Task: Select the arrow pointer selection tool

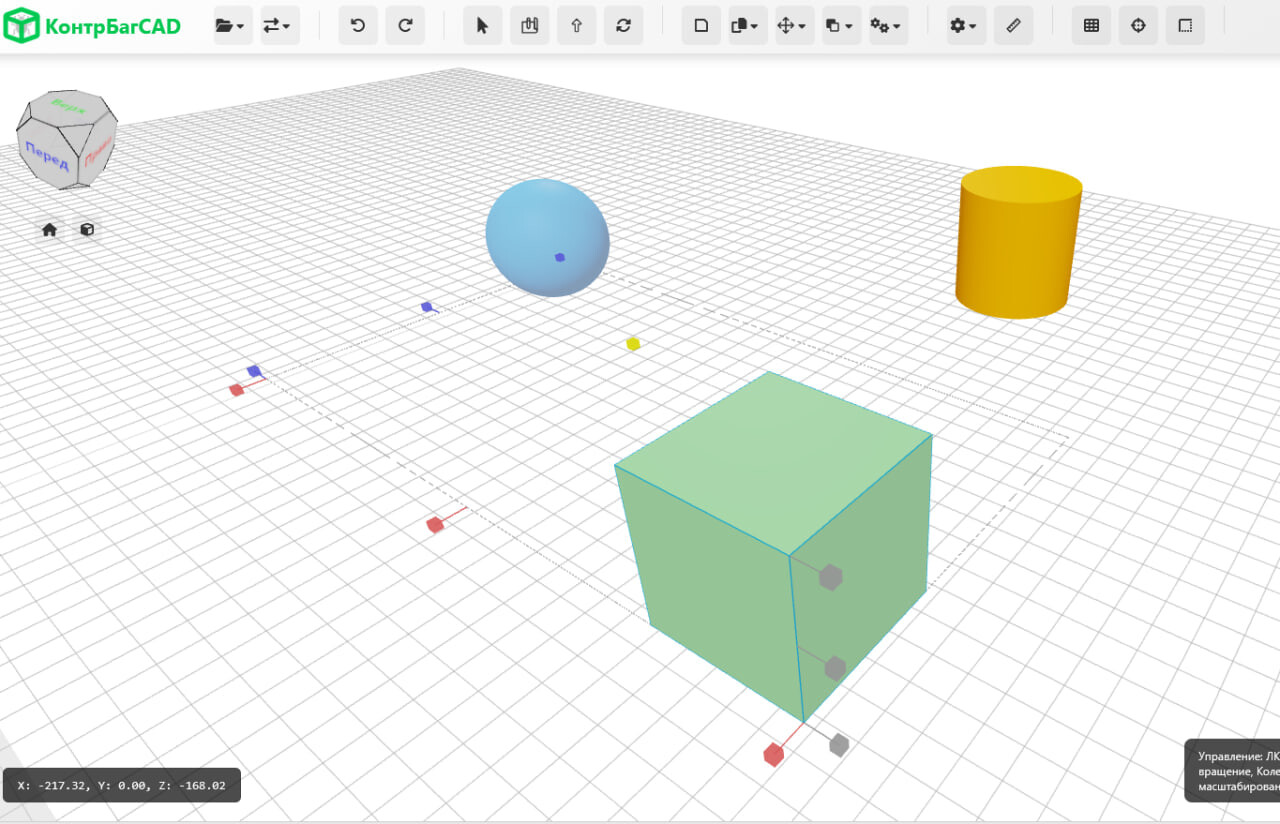Action: [x=482, y=26]
